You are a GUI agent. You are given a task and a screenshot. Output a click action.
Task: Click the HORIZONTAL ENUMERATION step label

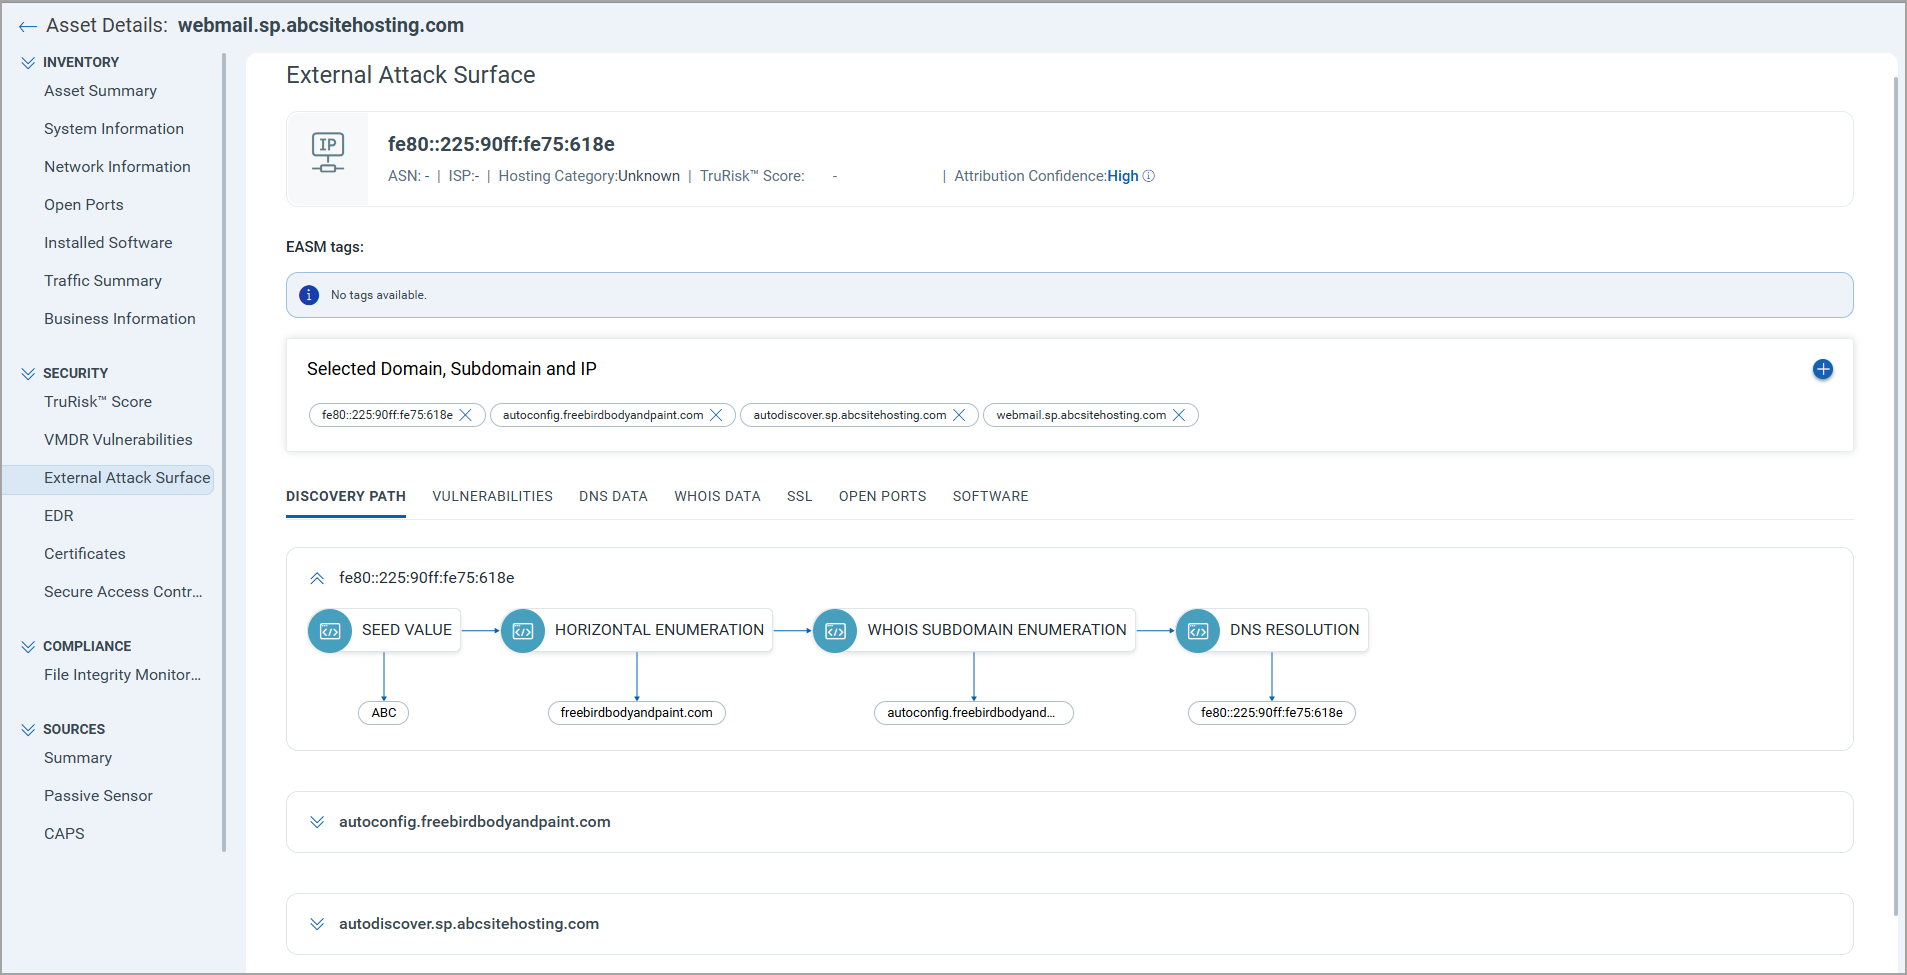[659, 630]
